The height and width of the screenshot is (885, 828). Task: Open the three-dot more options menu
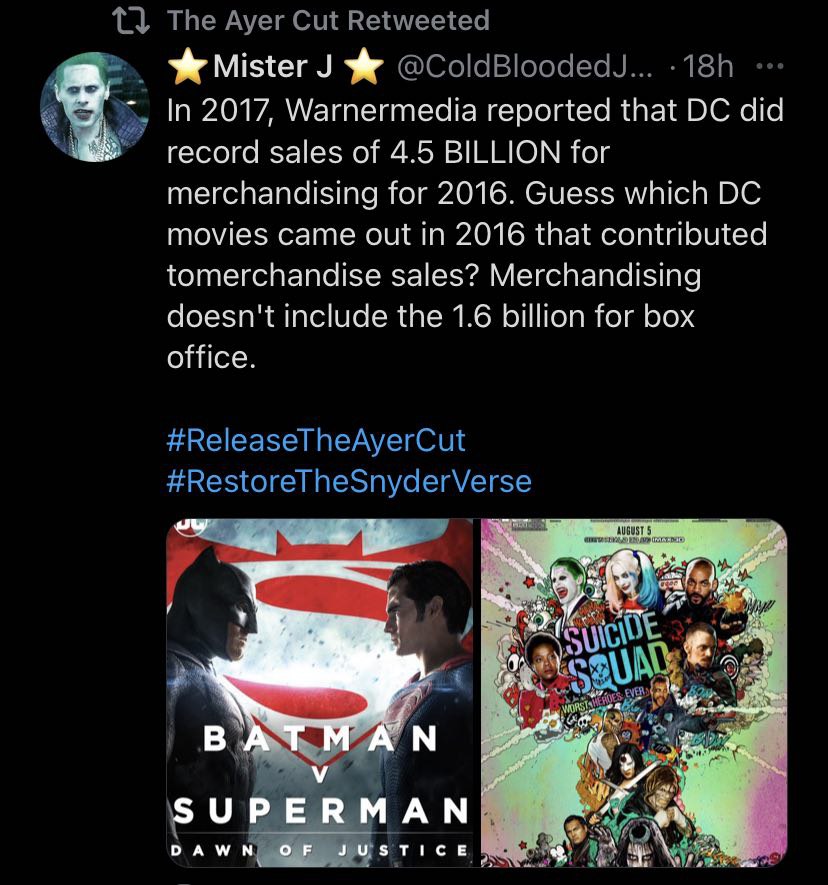coord(768,67)
